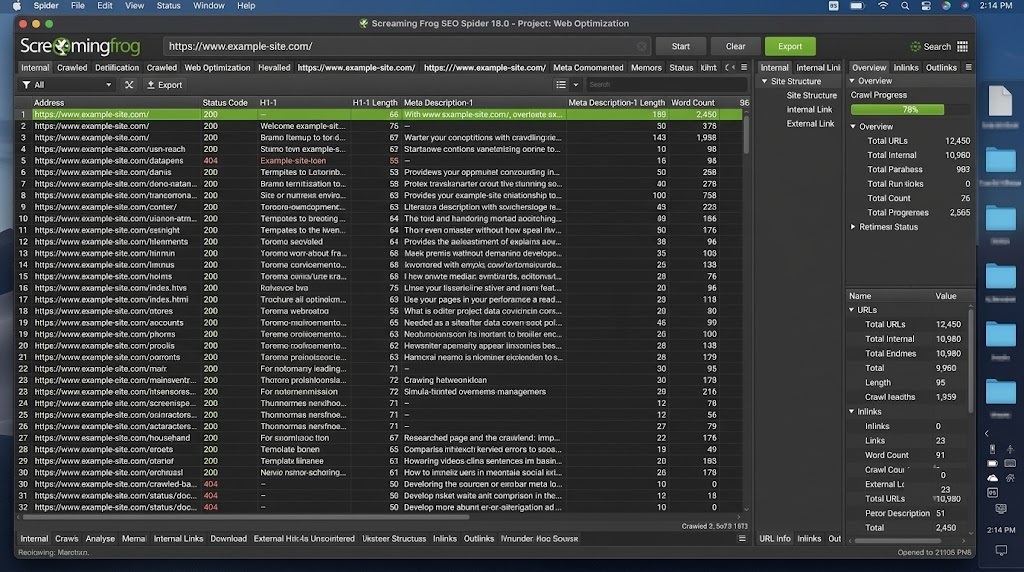Screen dimensions: 1024x572
Task: Open the Status menu in the menu bar
Action: coord(168,6)
